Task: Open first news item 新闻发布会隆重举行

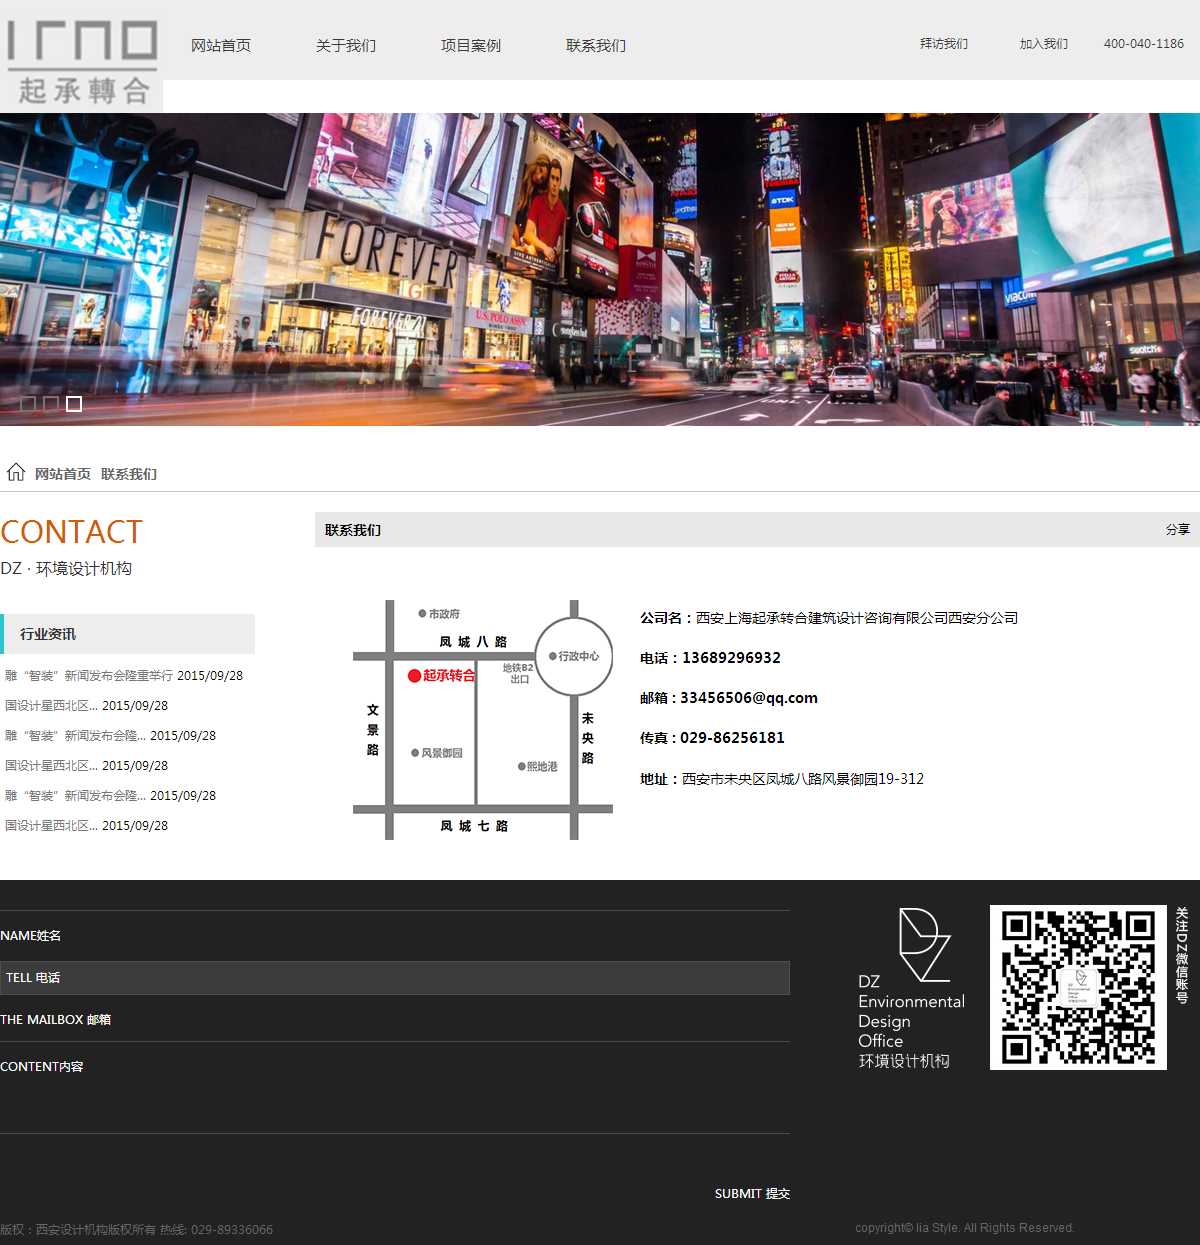Action: 124,676
